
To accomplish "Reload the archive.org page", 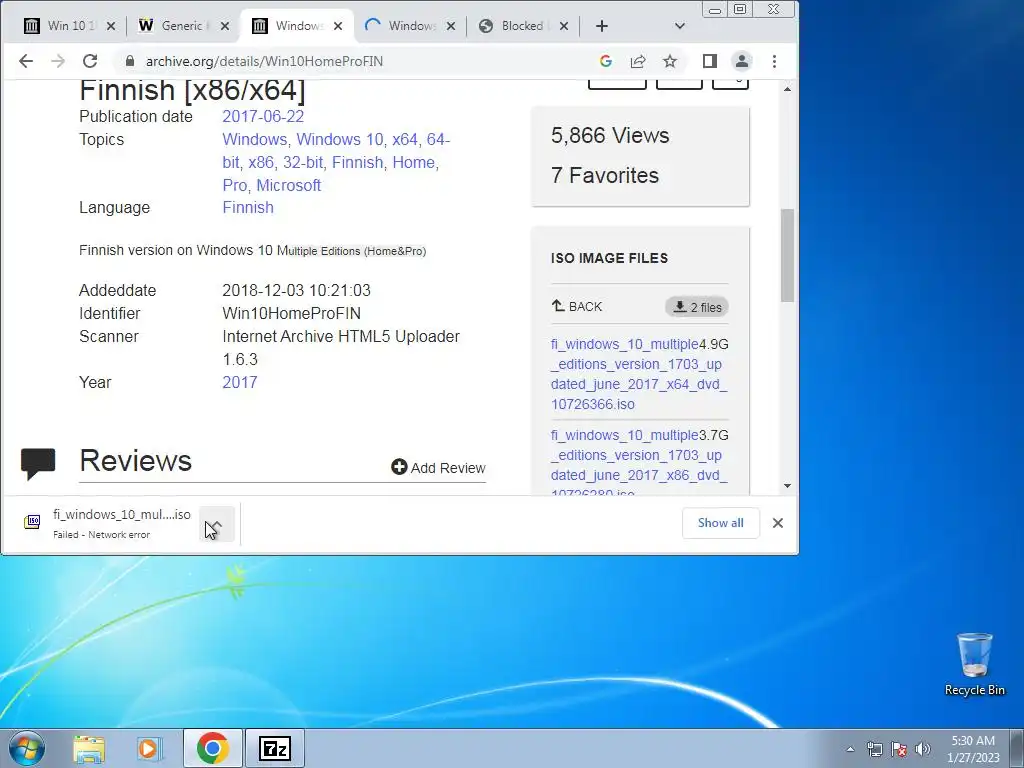I will point(90,61).
